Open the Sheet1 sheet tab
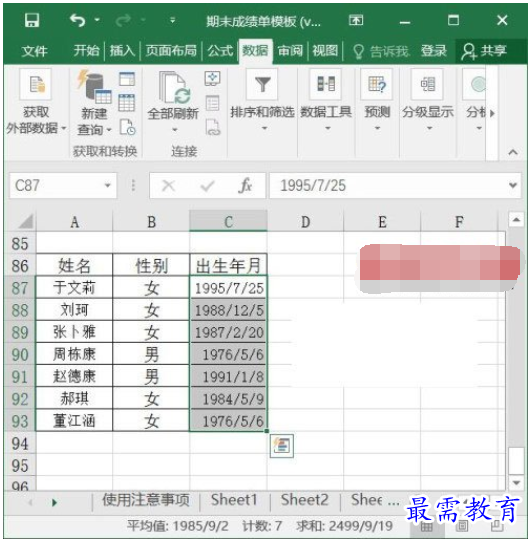 [234, 500]
